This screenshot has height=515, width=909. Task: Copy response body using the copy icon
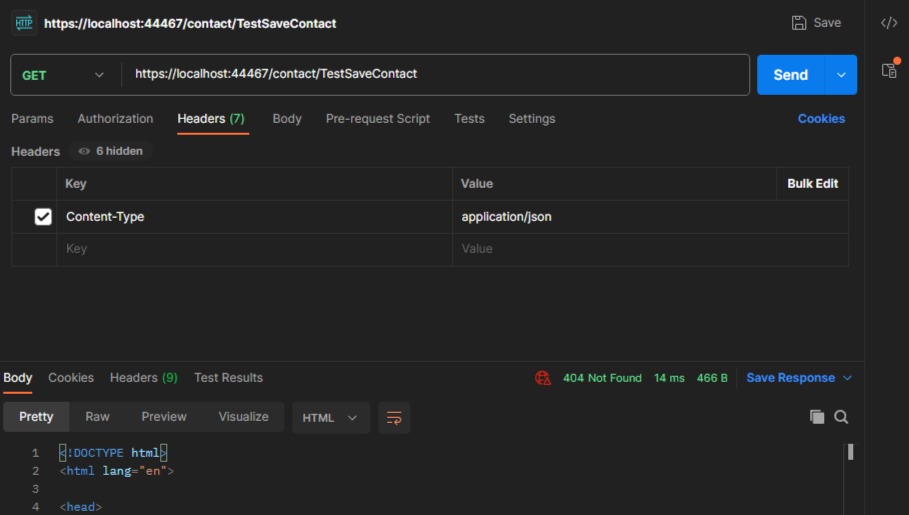tap(817, 417)
